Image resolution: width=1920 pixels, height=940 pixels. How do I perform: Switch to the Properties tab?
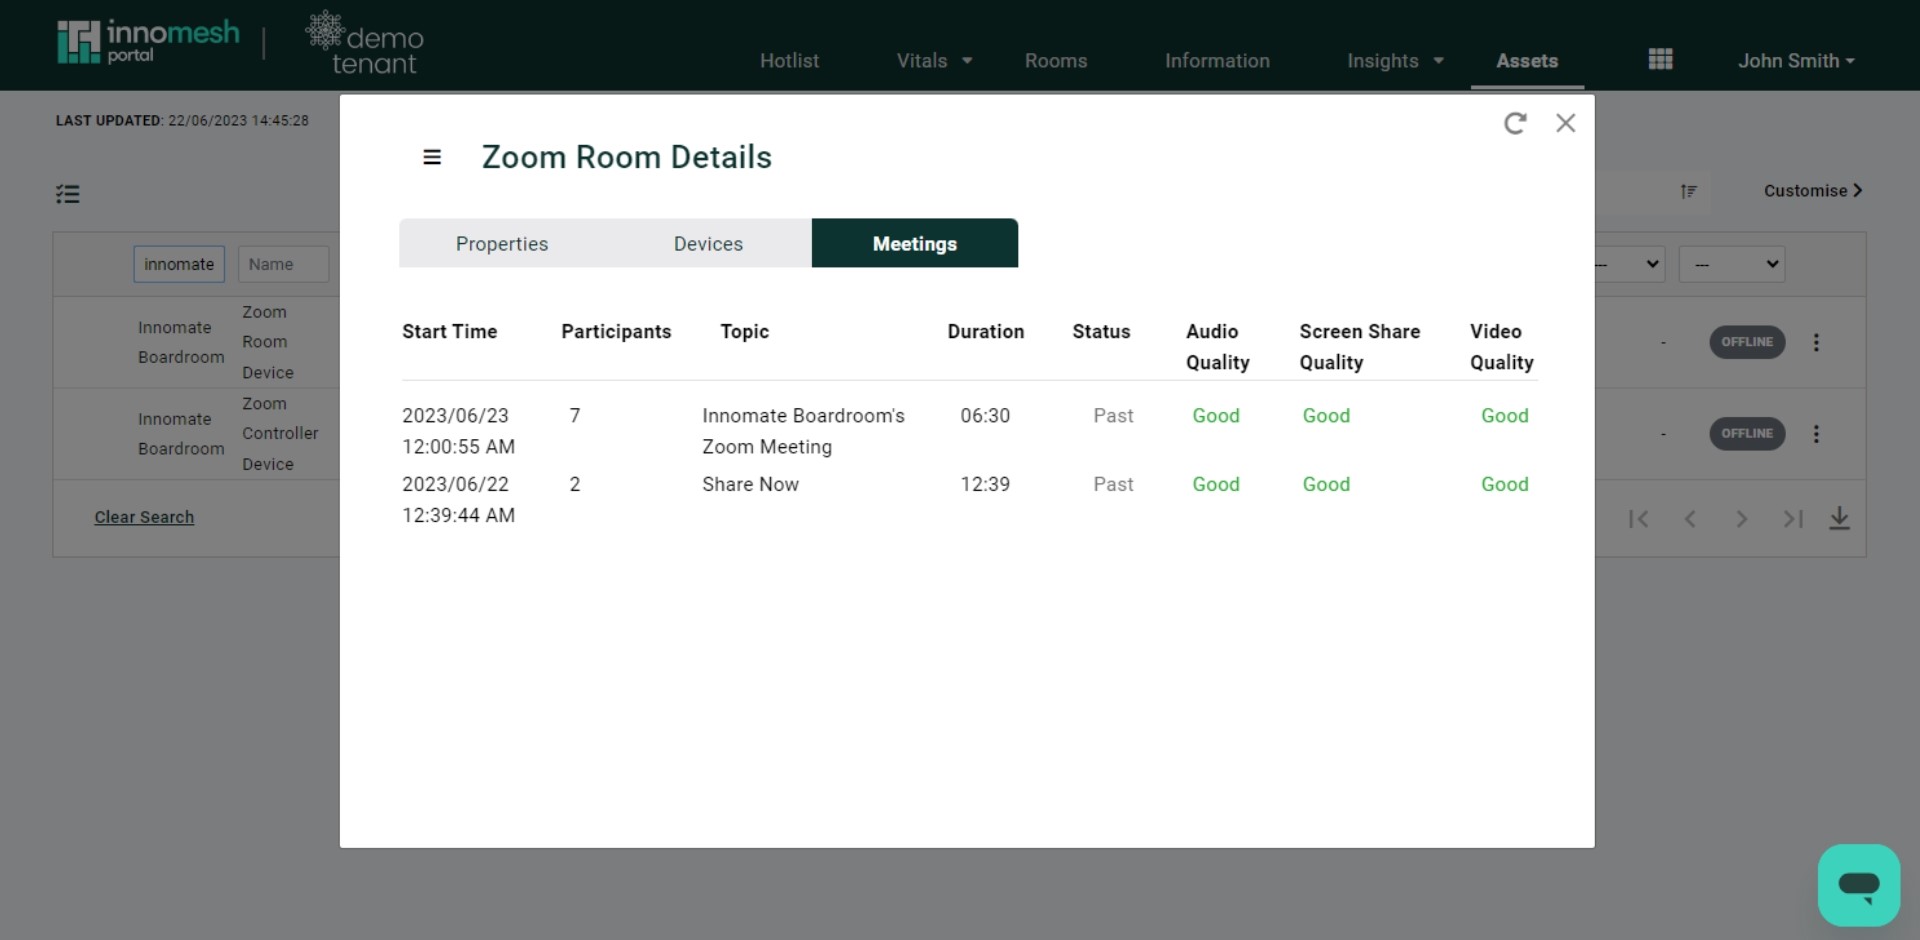click(x=502, y=243)
